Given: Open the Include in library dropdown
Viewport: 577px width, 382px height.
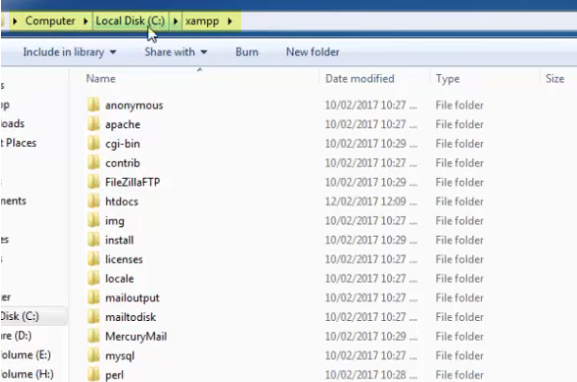Looking at the screenshot, I should [70, 52].
